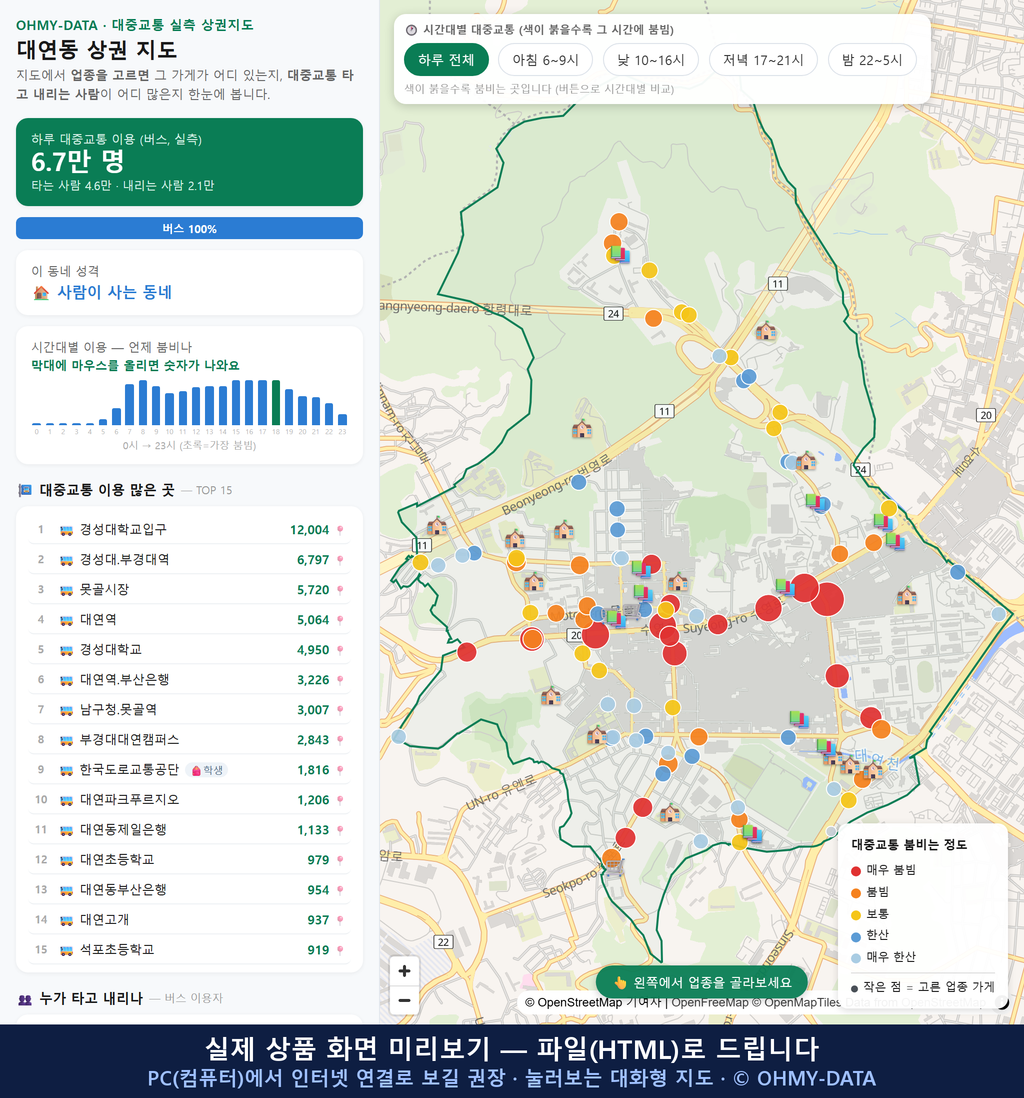Click the value 3,007 for 남구청.못골역
This screenshot has height=1098, width=1024.
(x=313, y=710)
